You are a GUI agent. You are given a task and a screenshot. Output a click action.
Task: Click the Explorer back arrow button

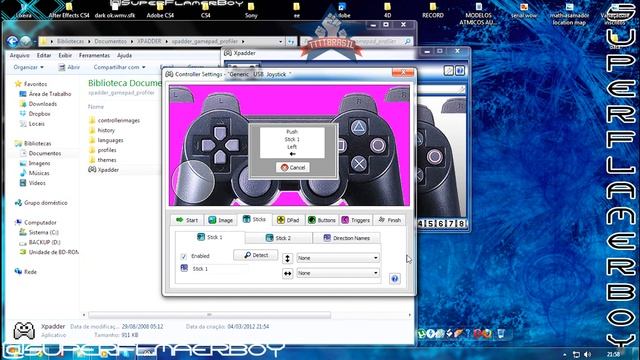coord(12,41)
